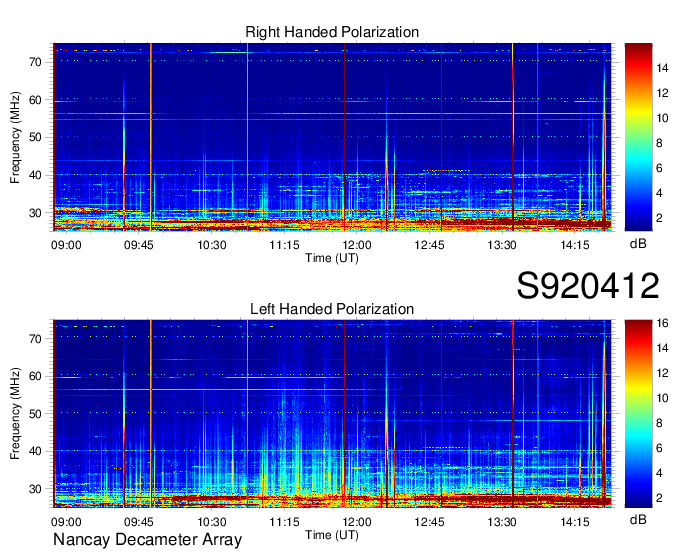Click the 40 MHz tick on lower plot
The image size is (680, 552).
(x=36, y=451)
